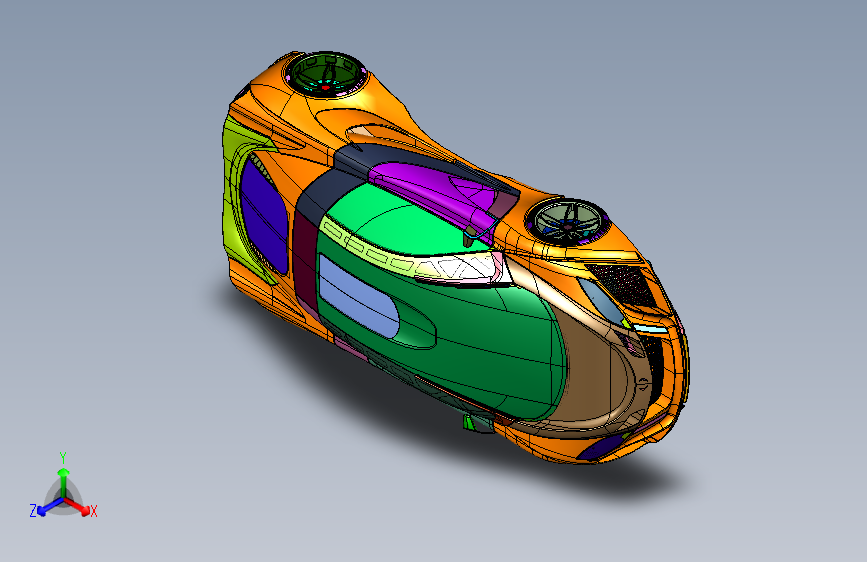Select the light blue rounded window face
This screenshot has width=867, height=562.
(x=358, y=296)
